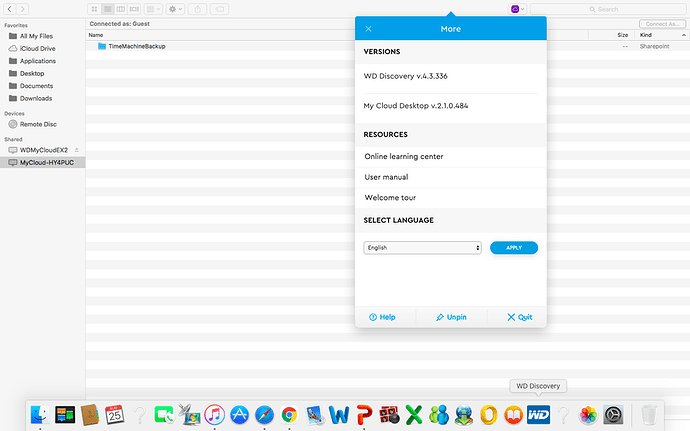Viewport: 690px width, 431px height.
Task: Open the English language dropdown
Action: click(422, 247)
